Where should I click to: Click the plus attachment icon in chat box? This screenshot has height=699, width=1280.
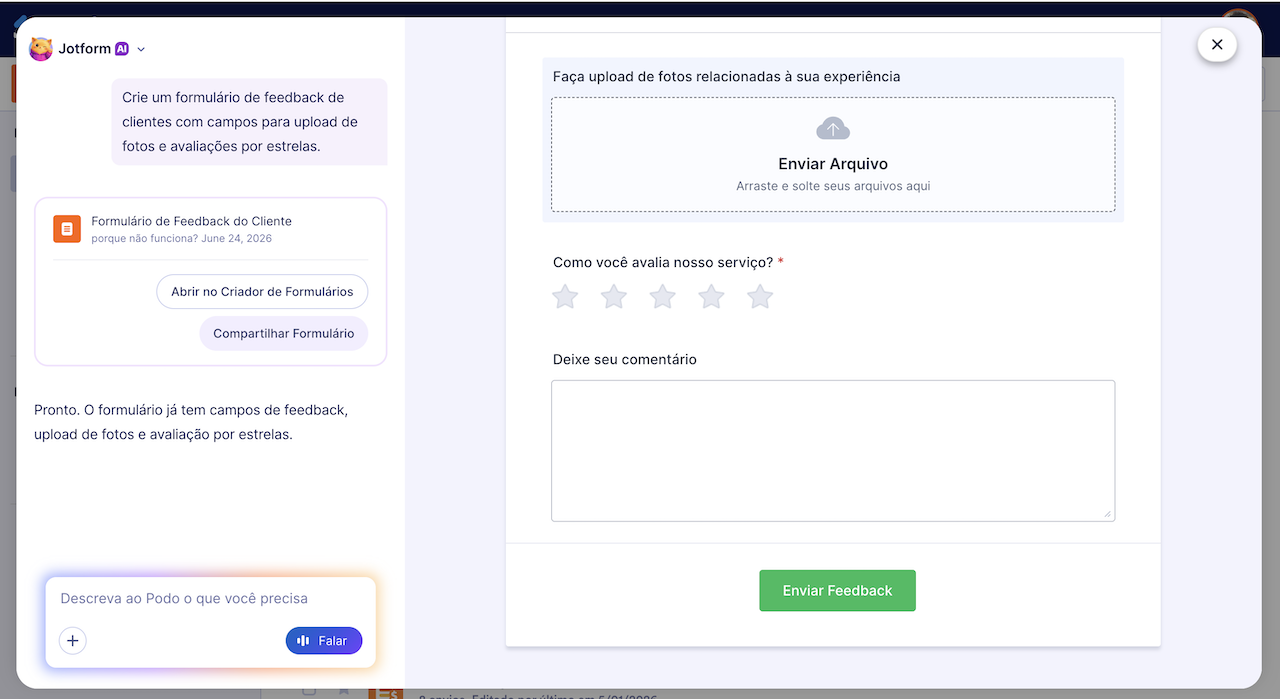tap(73, 641)
